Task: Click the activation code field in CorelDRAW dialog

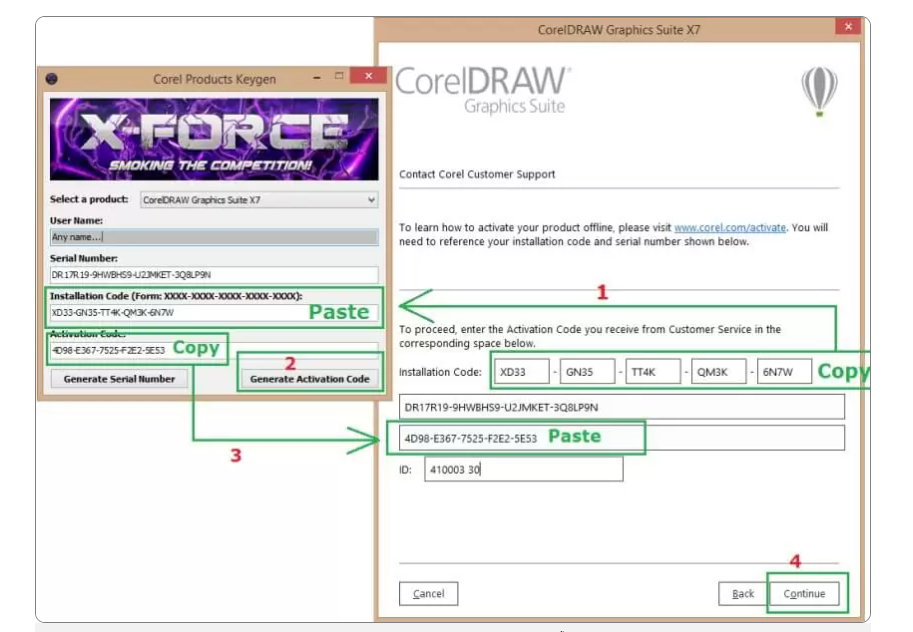Action: [621, 438]
